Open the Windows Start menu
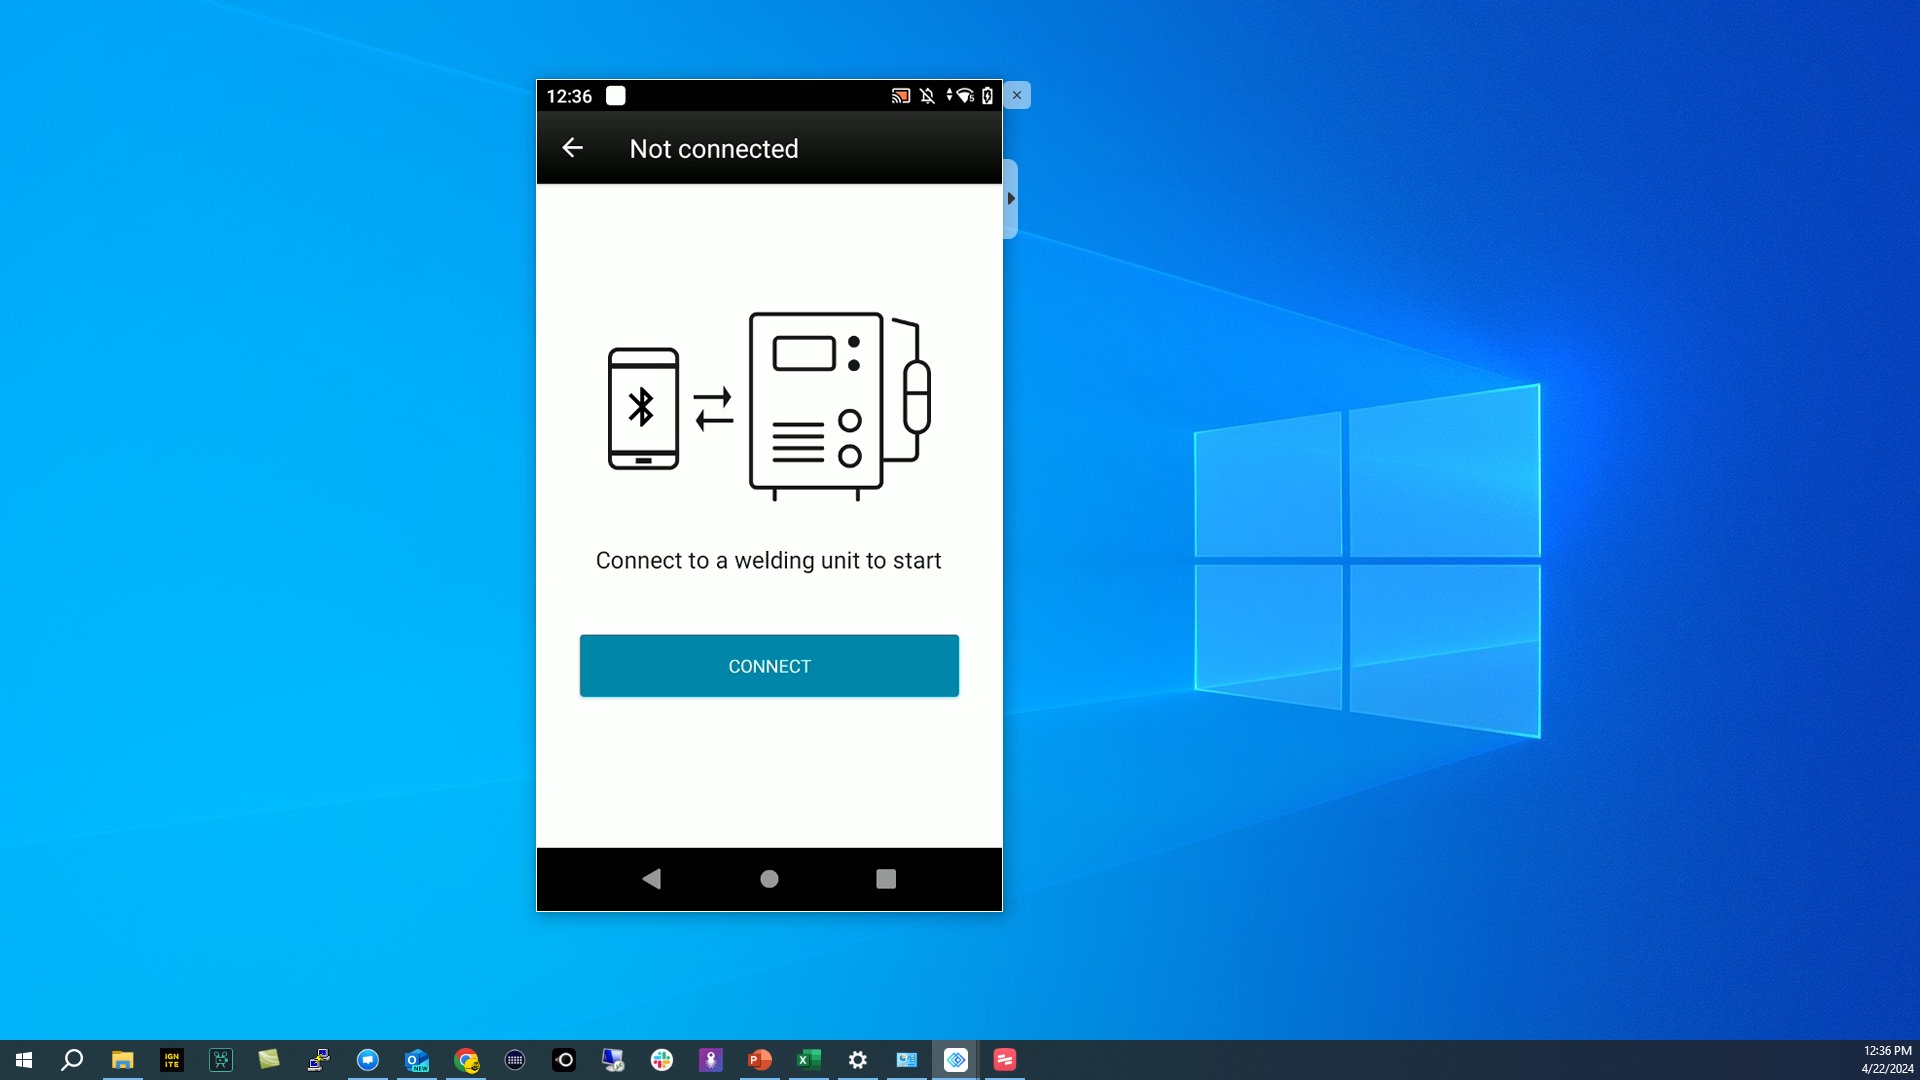This screenshot has width=1920, height=1080. coord(24,1060)
